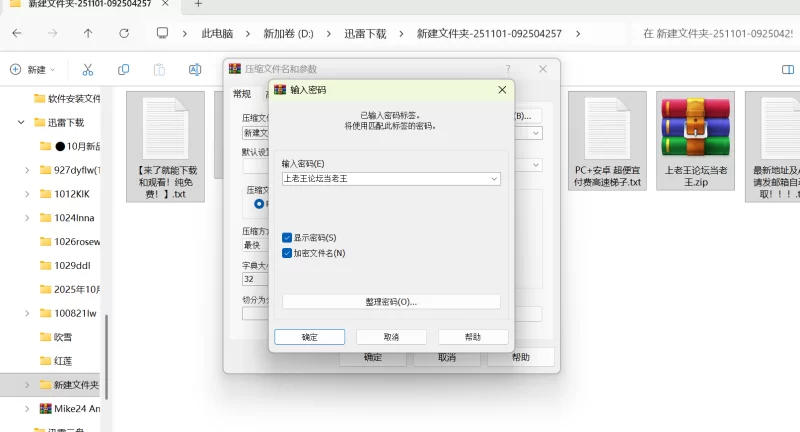
Task: Select the ●10月新品 folder in sidebar
Action: point(70,146)
